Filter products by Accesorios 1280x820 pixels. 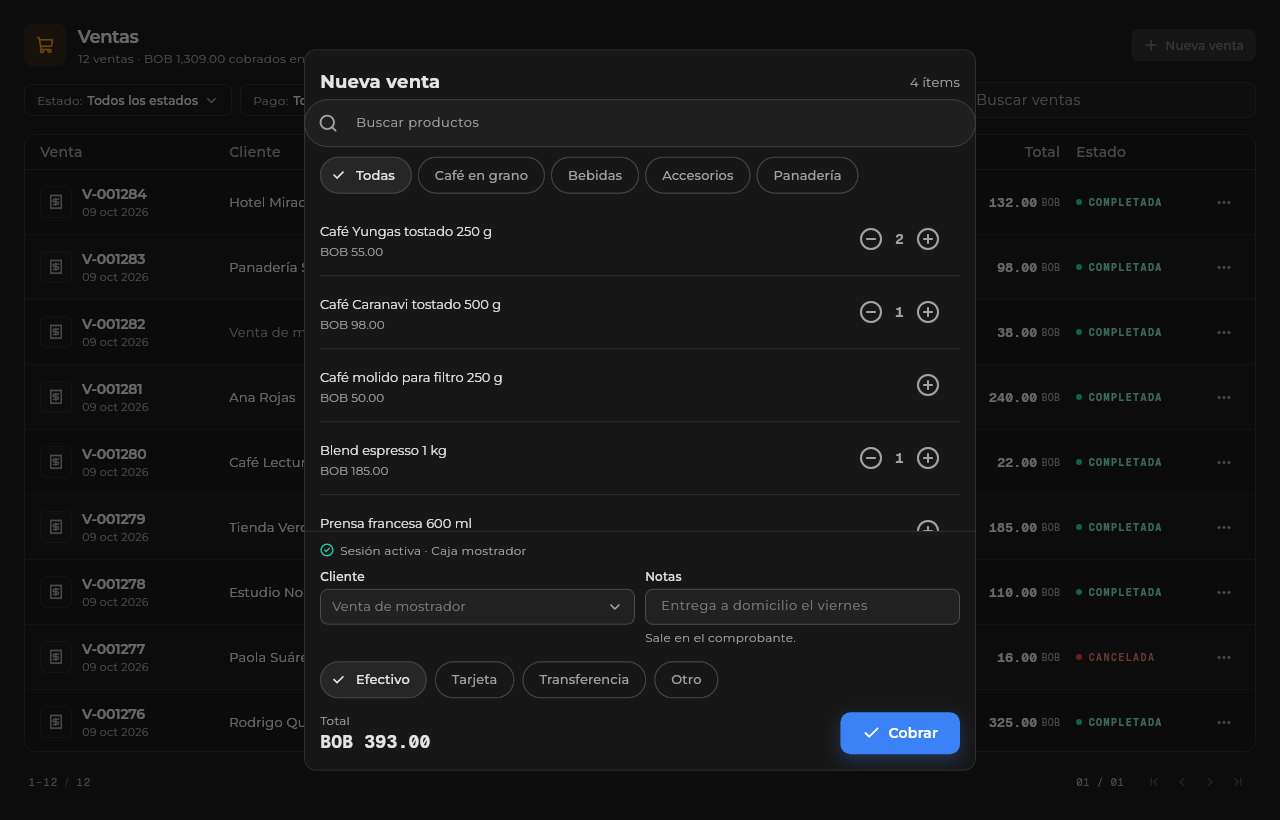(x=697, y=175)
